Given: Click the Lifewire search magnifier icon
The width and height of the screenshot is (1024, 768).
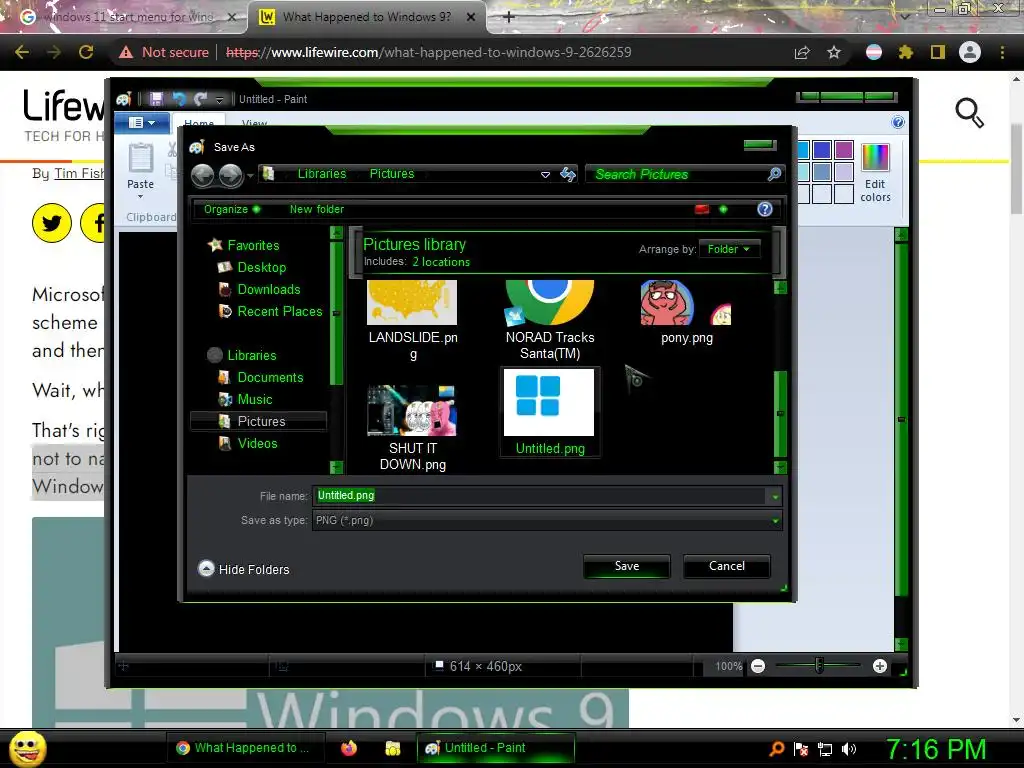Looking at the screenshot, I should point(969,113).
